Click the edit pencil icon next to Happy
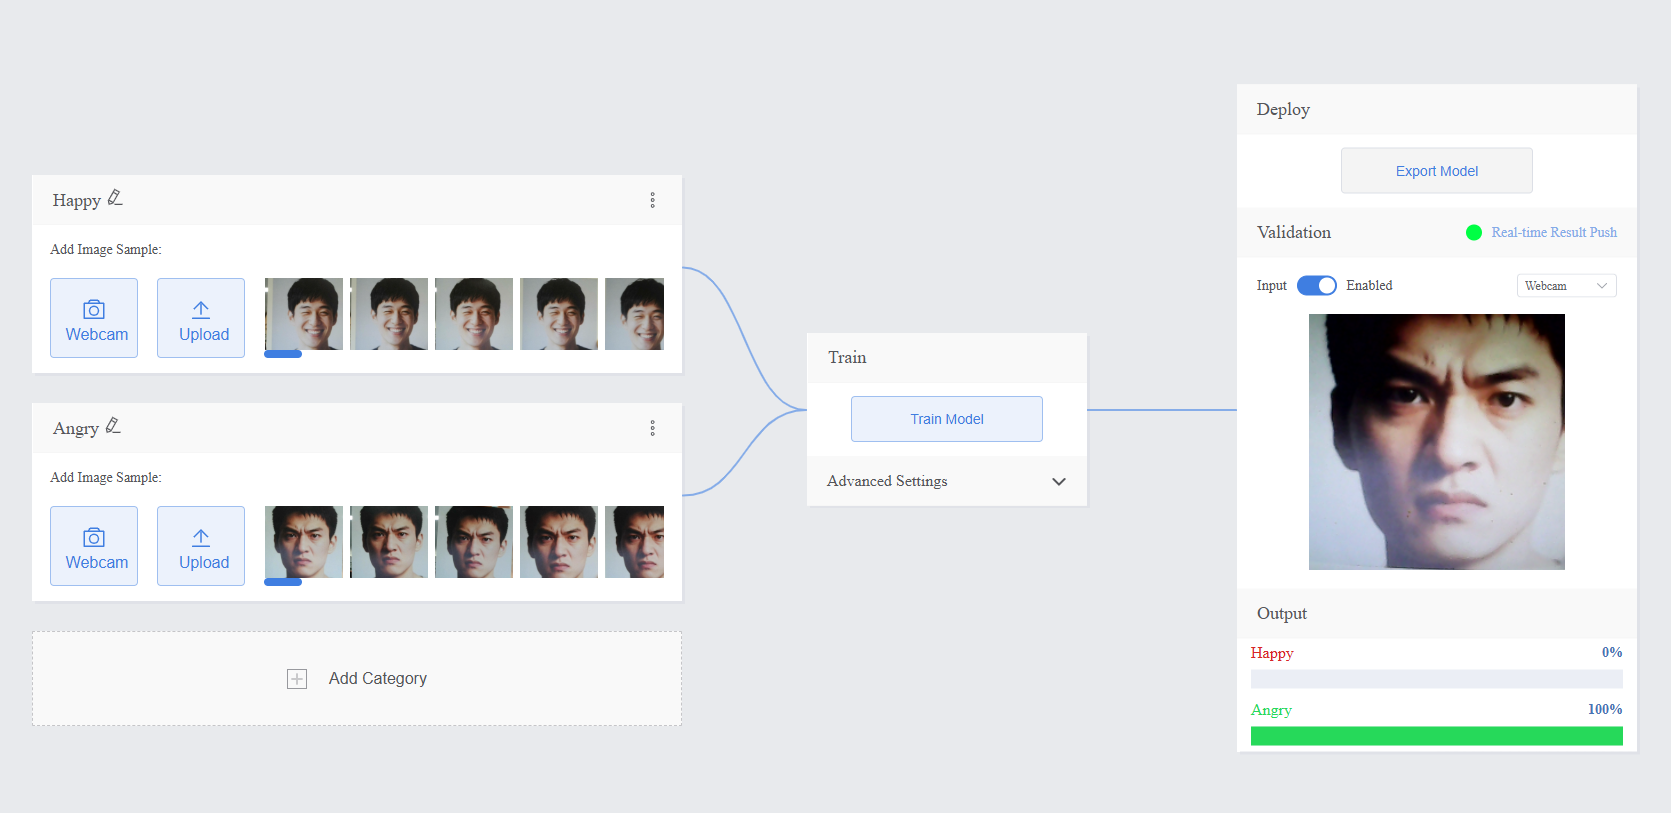1671x813 pixels. tap(115, 198)
